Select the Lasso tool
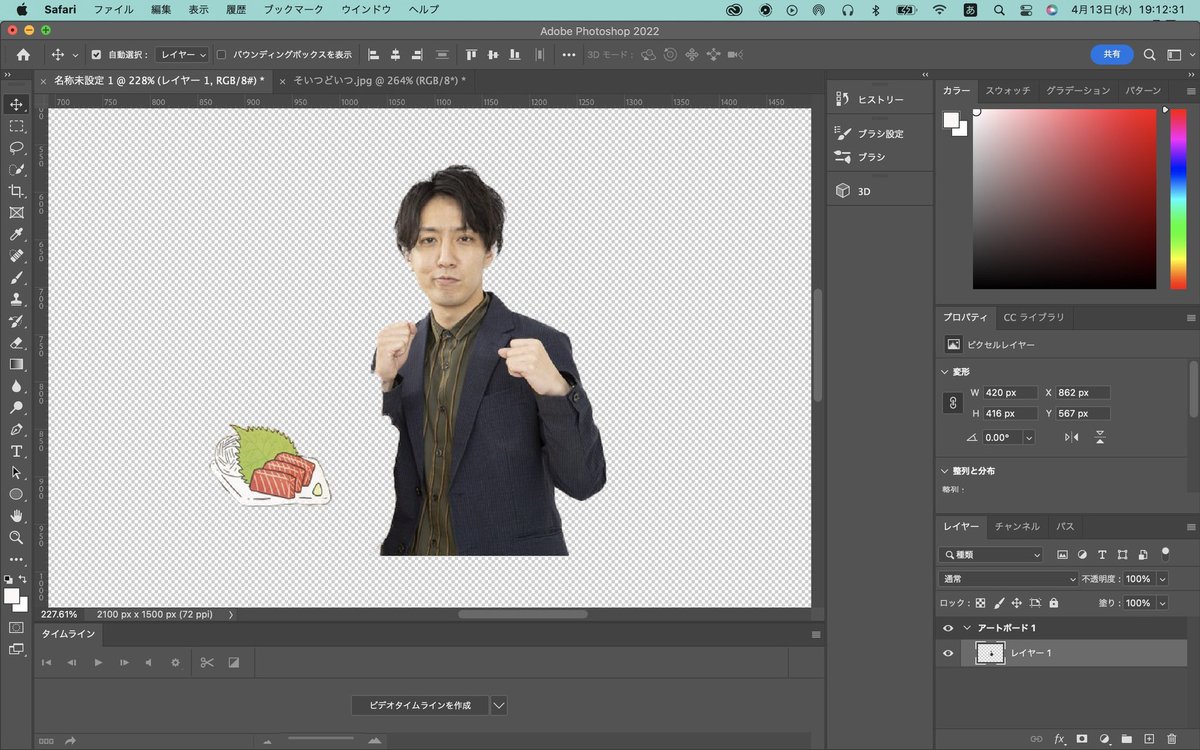Image resolution: width=1200 pixels, height=750 pixels. (x=16, y=147)
